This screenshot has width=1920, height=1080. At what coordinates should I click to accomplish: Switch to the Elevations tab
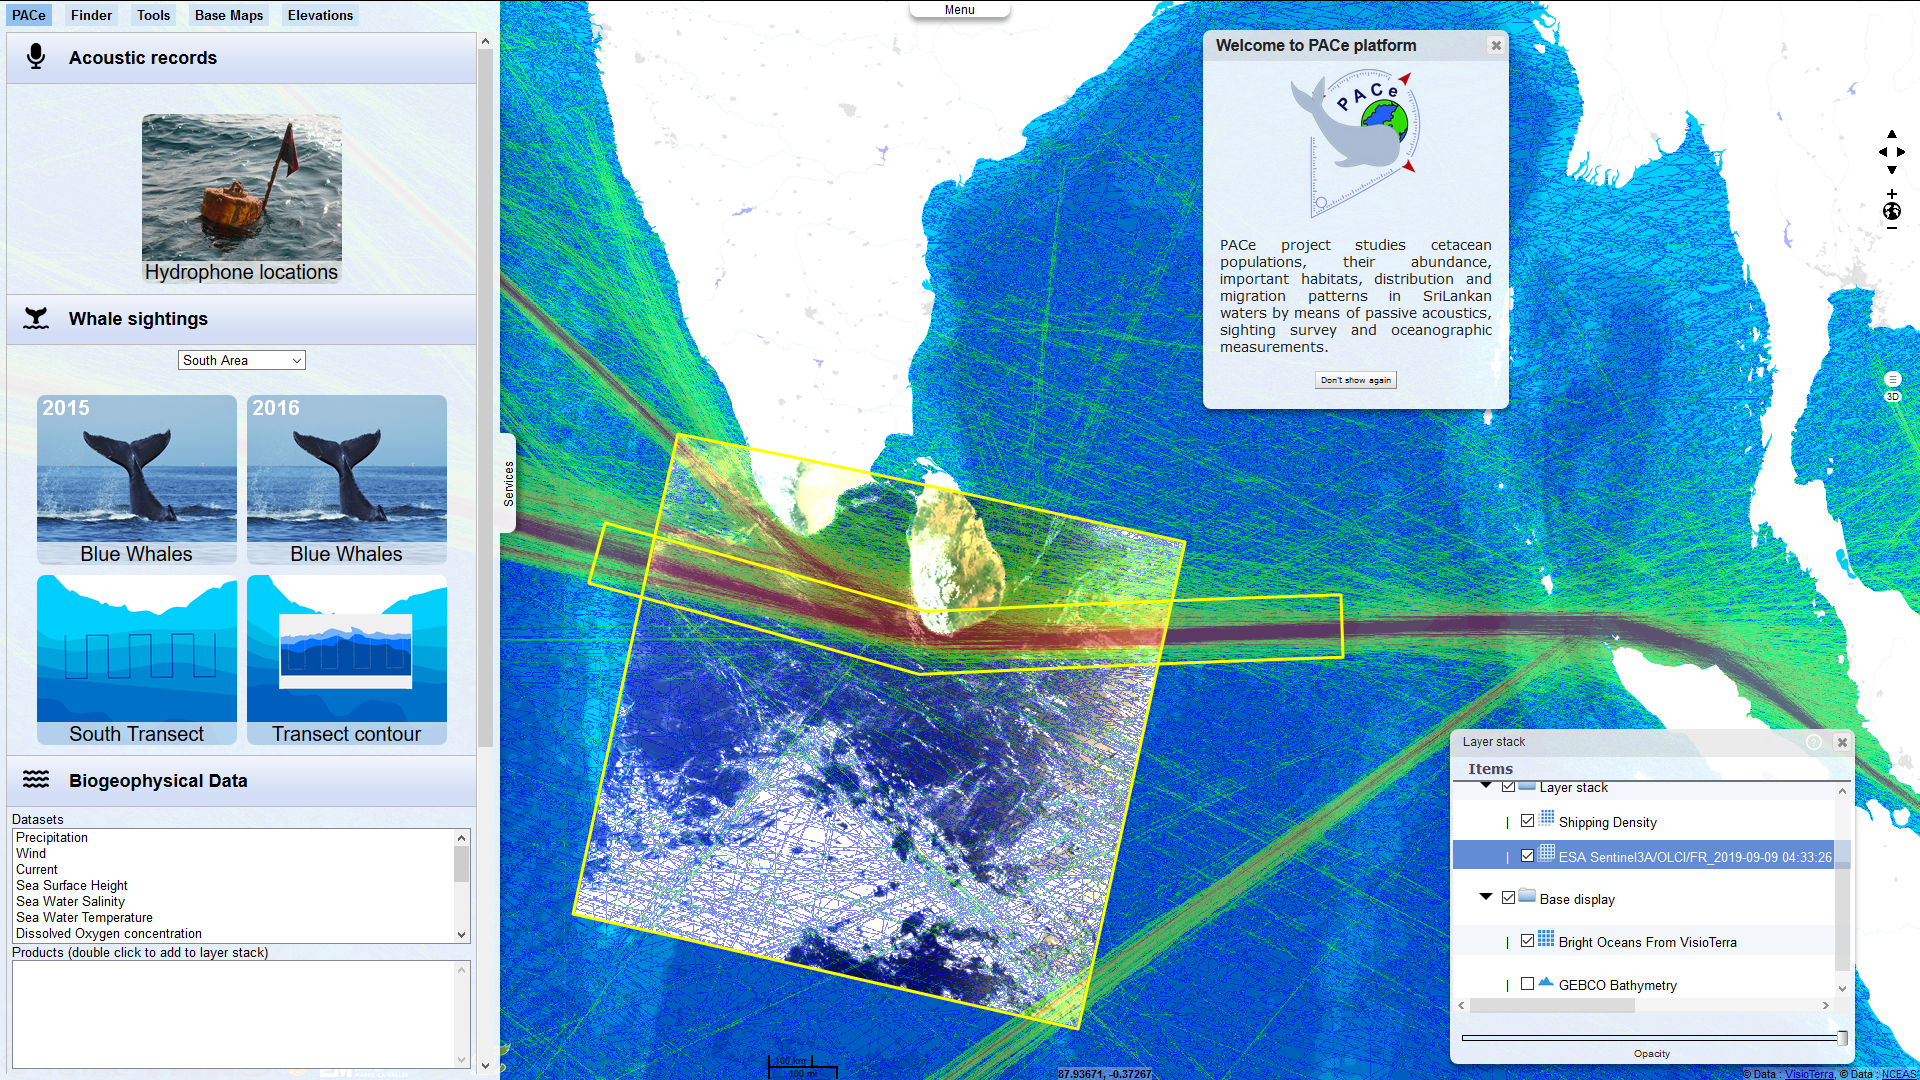pos(320,15)
